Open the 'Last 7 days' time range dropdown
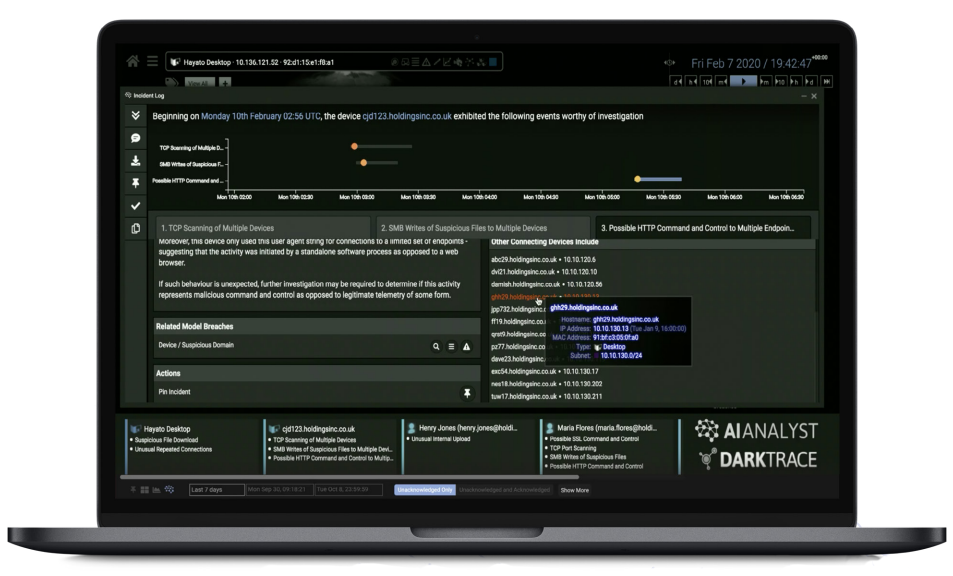The image size is (953, 576). [215, 490]
